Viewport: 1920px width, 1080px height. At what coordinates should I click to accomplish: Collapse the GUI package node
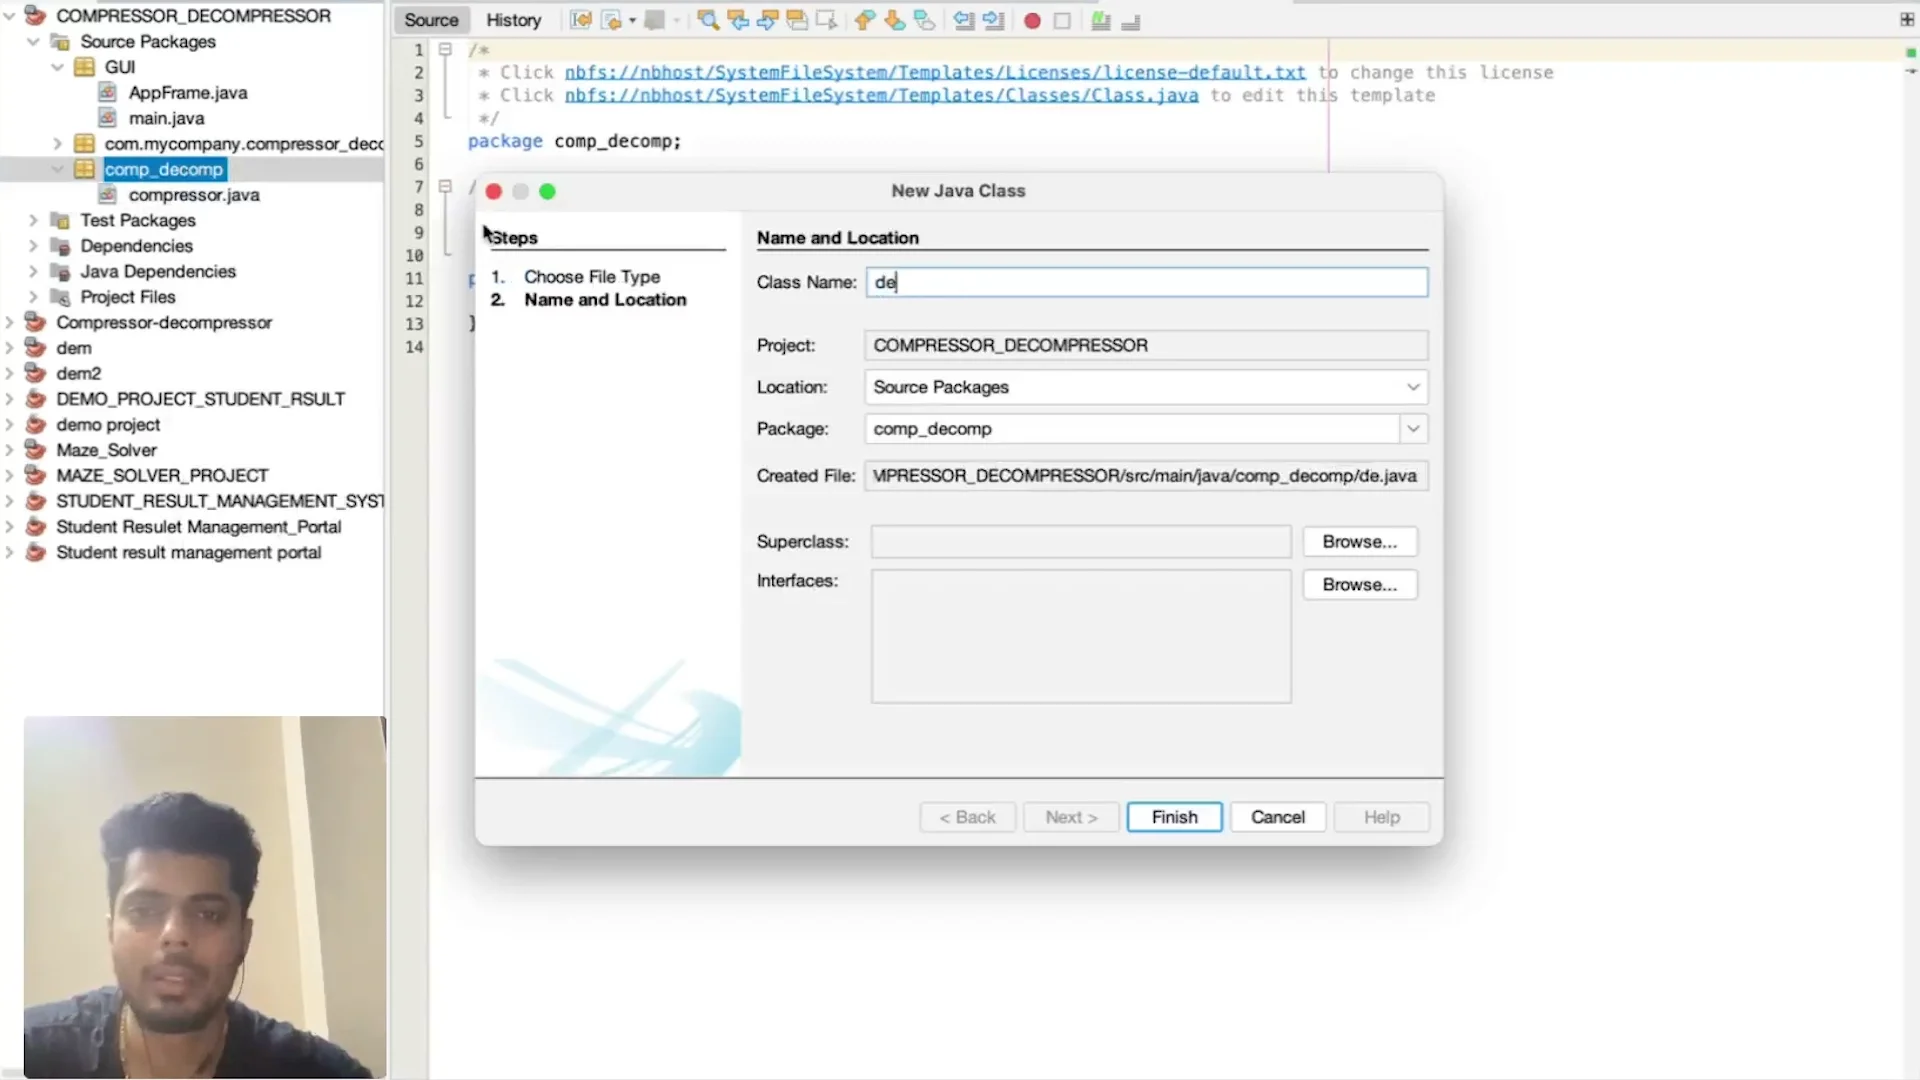click(57, 67)
